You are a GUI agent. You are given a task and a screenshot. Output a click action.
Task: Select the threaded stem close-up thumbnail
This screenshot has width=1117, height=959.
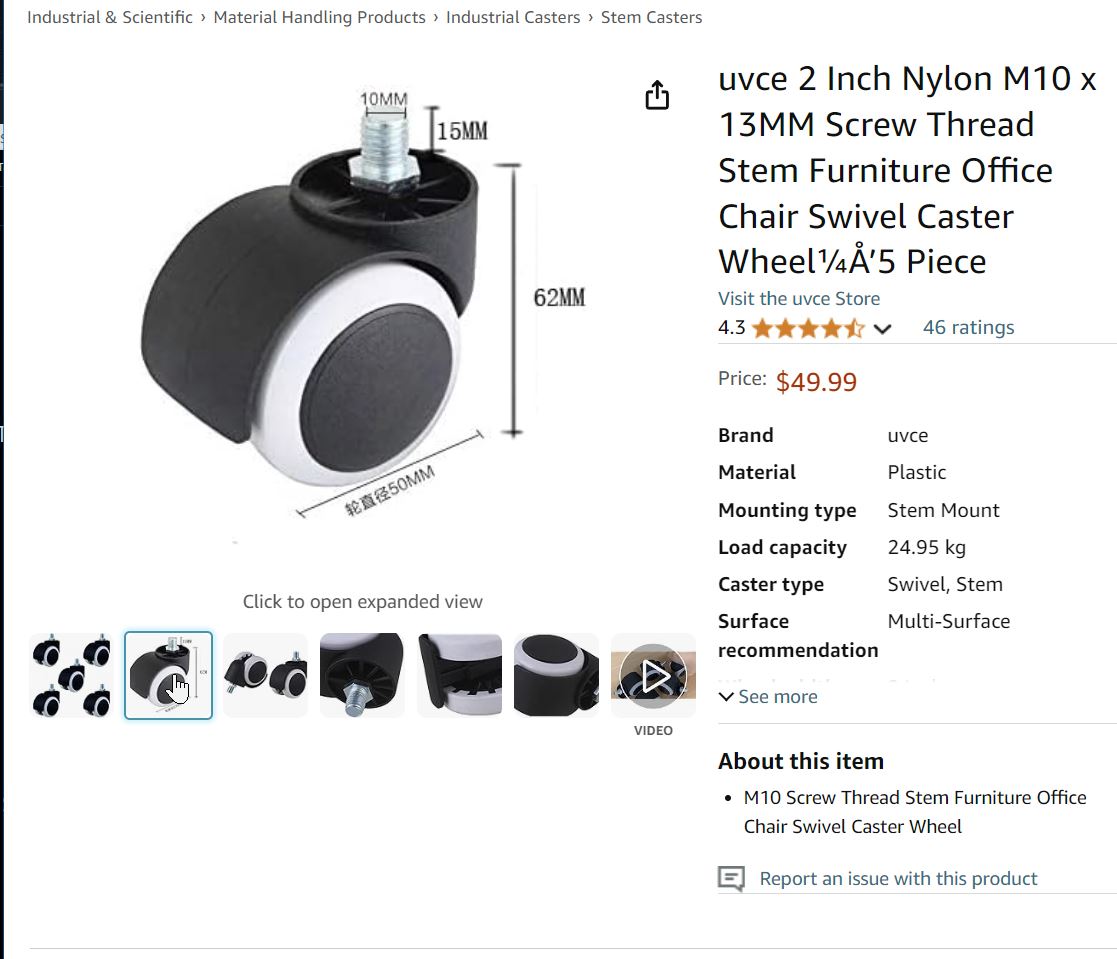pyautogui.click(x=362, y=676)
